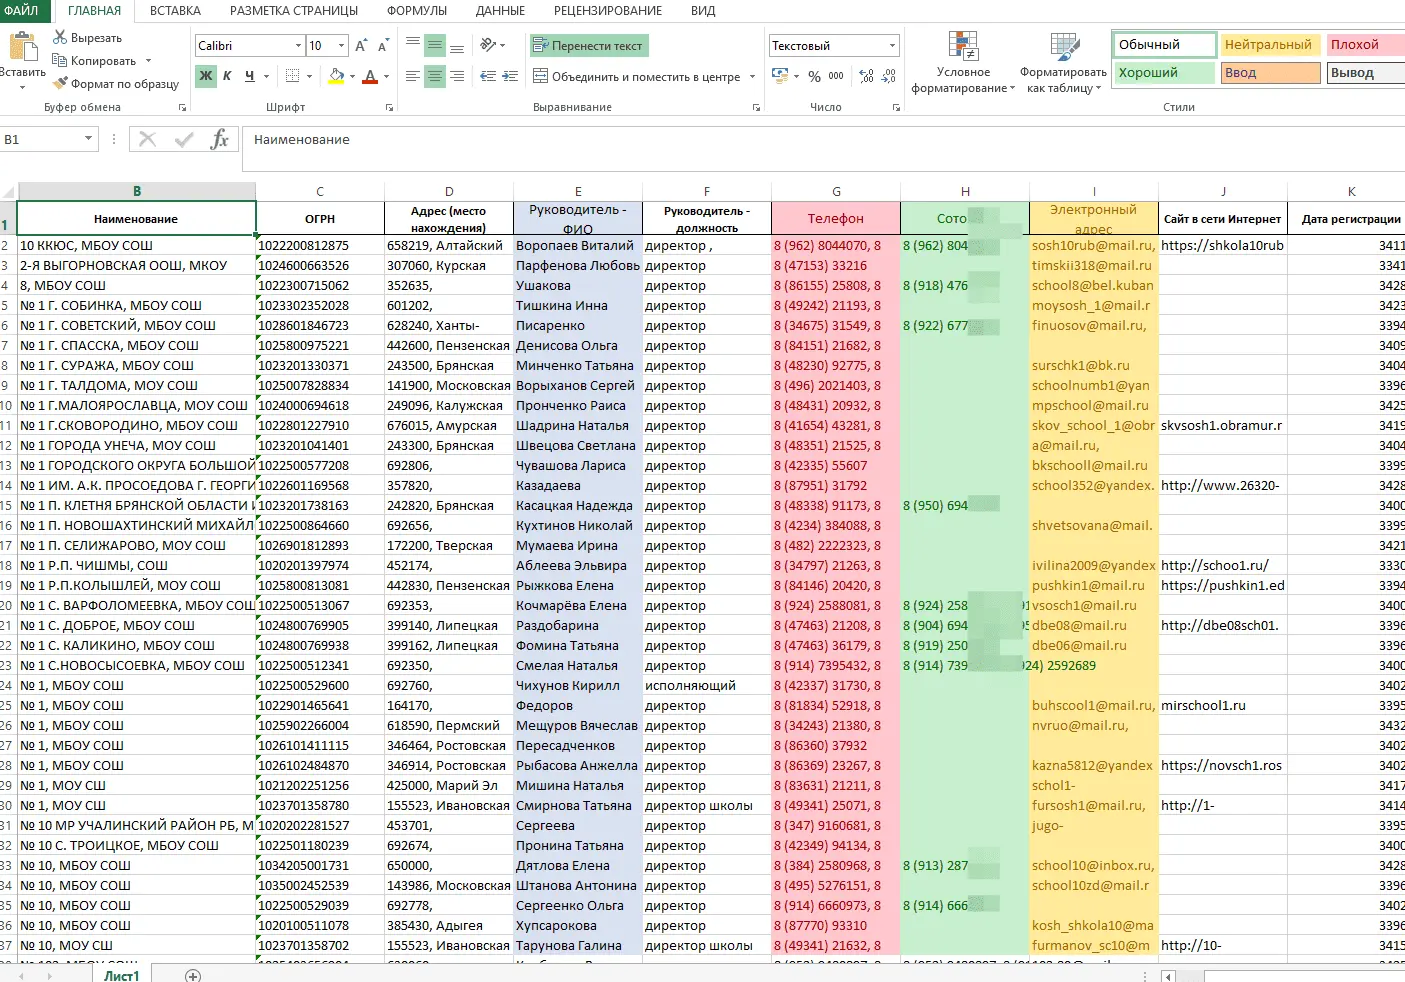Open number format Текстовый dropdown

(892, 46)
